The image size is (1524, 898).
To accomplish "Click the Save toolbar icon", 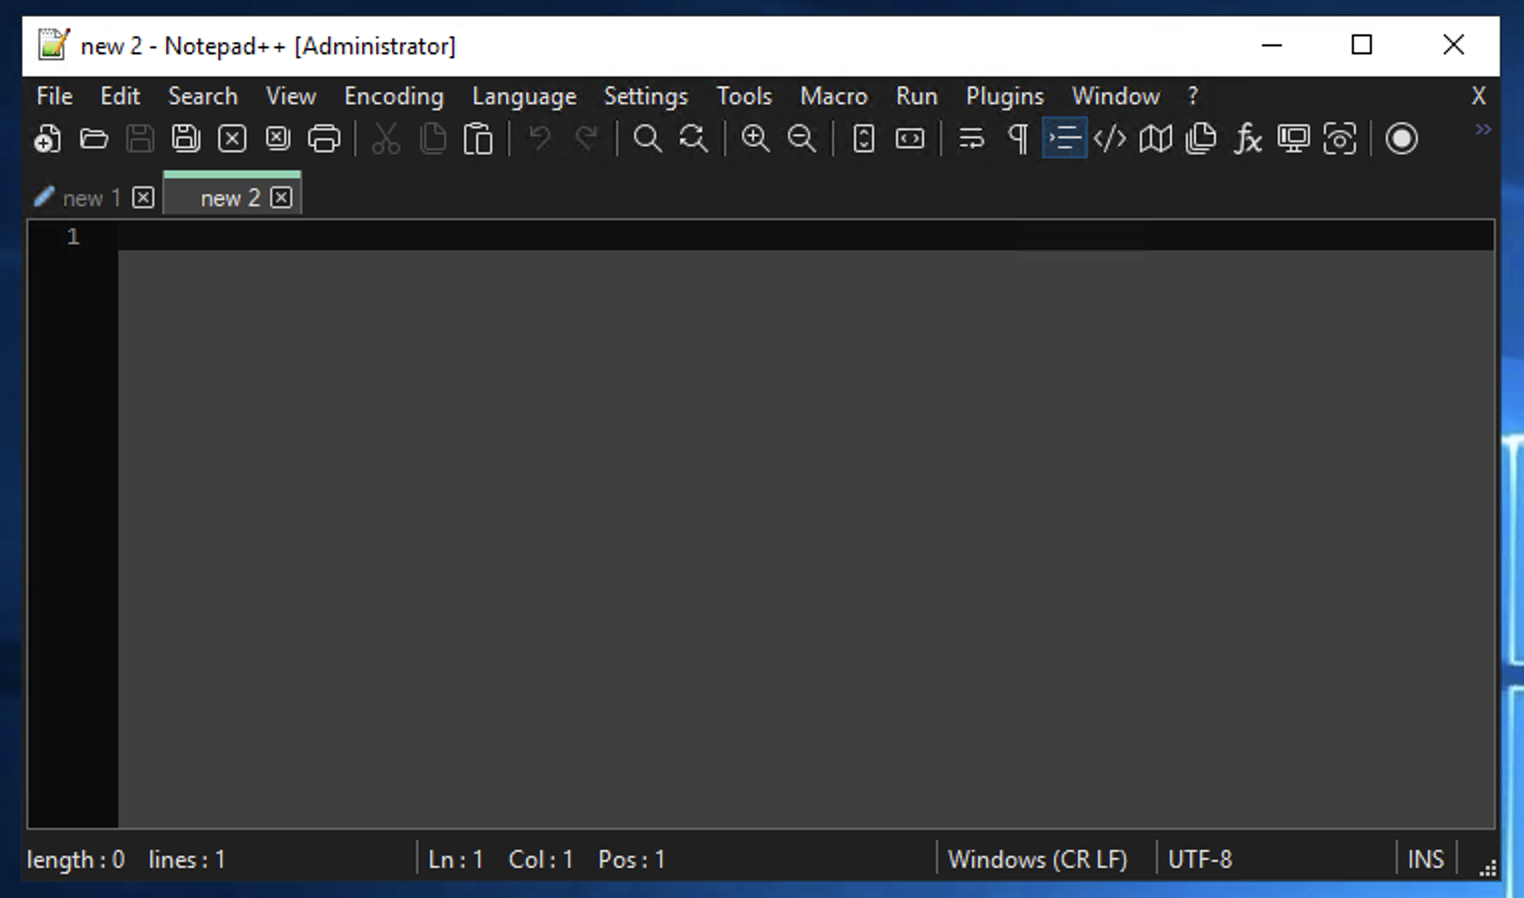I will (x=140, y=138).
